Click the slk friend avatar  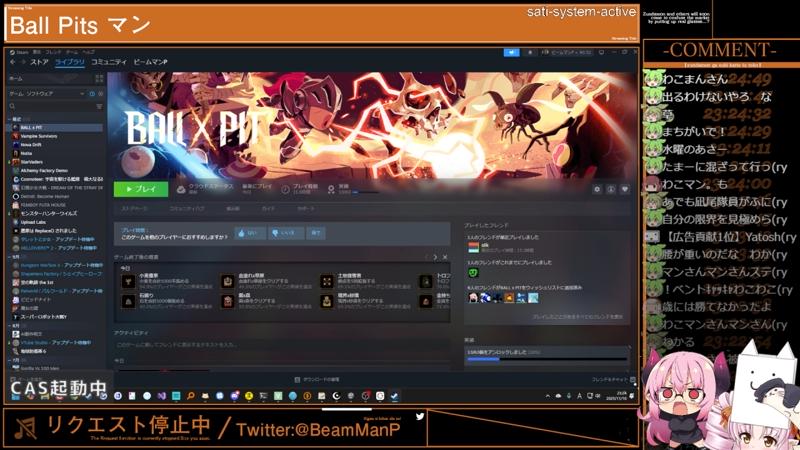pos(473,248)
